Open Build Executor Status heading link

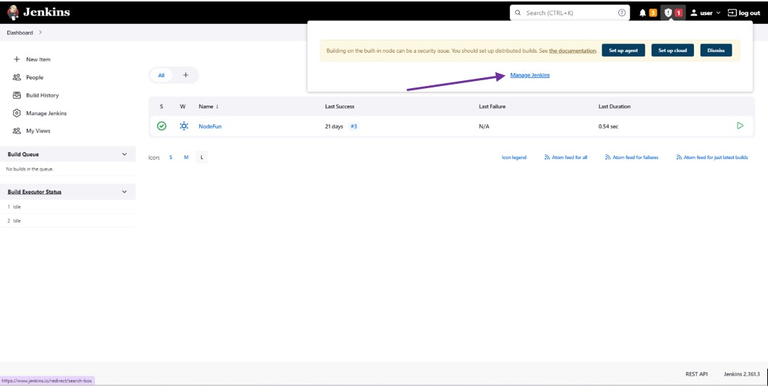point(34,192)
